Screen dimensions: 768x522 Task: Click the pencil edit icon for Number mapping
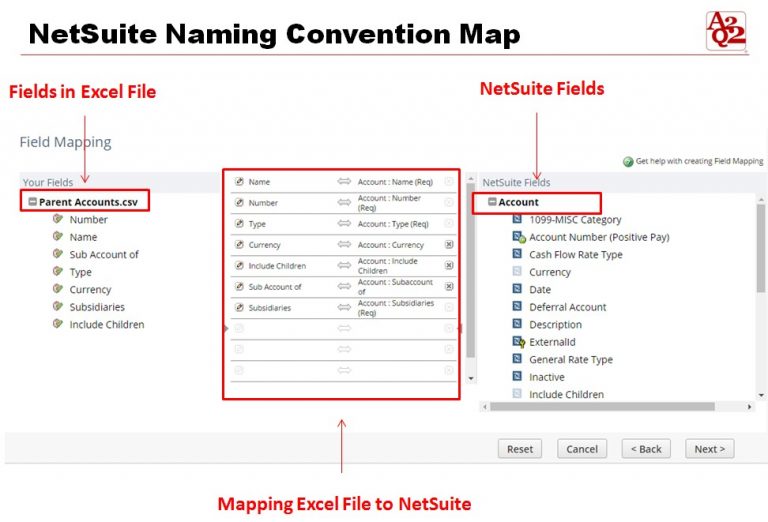point(239,203)
